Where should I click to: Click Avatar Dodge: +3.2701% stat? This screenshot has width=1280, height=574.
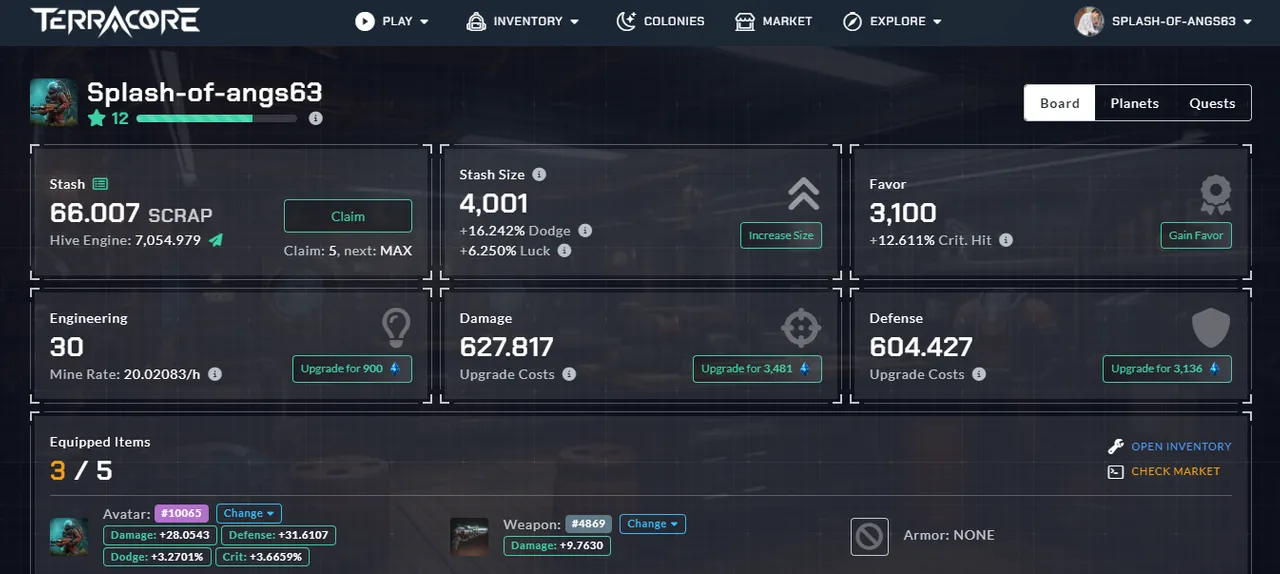157,556
